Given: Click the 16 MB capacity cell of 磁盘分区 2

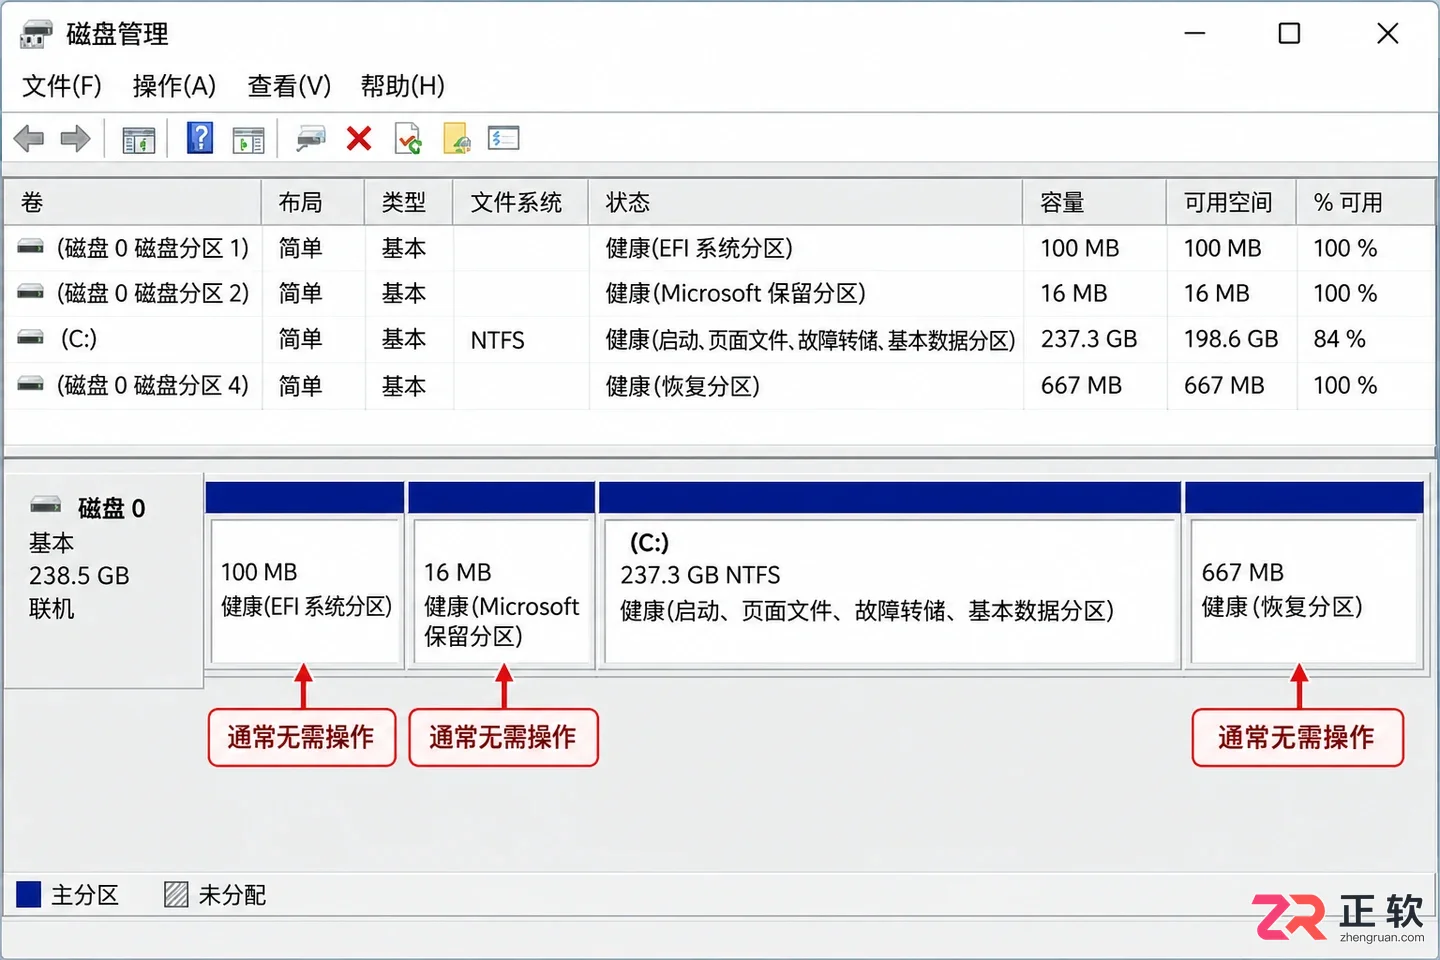Looking at the screenshot, I should (x=1074, y=293).
